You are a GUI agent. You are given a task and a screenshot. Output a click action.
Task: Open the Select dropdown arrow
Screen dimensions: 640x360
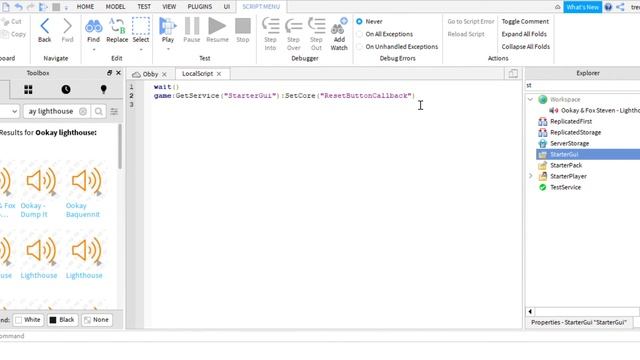click(141, 50)
